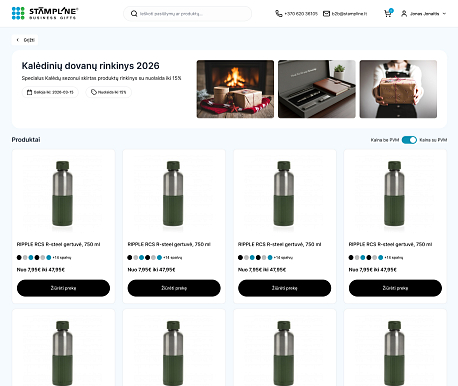This screenshot has height=386, width=458.
Task: Click the bottle image on the fourth card
Action: [395, 194]
